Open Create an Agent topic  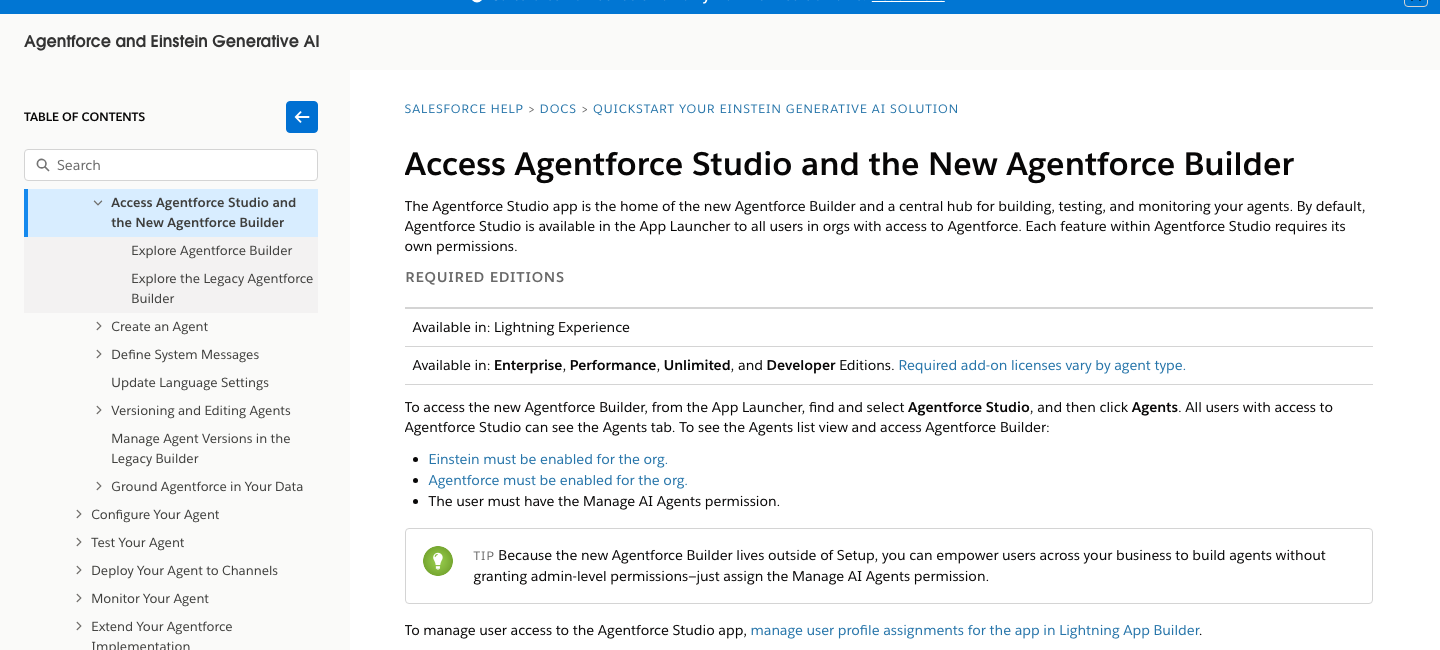click(x=160, y=327)
